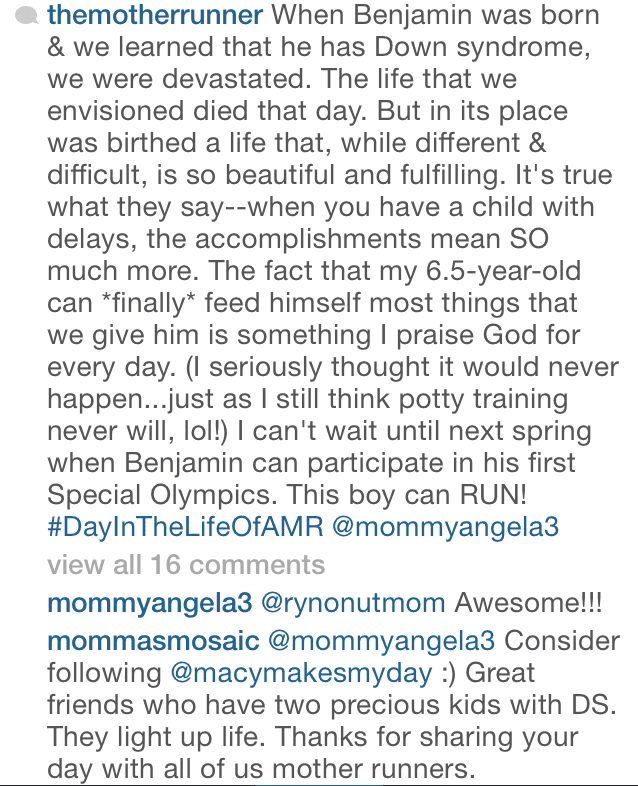Tap @mommyangela3 mention beside the hashtag
Viewport: 638px width, 786px height.
click(x=457, y=529)
